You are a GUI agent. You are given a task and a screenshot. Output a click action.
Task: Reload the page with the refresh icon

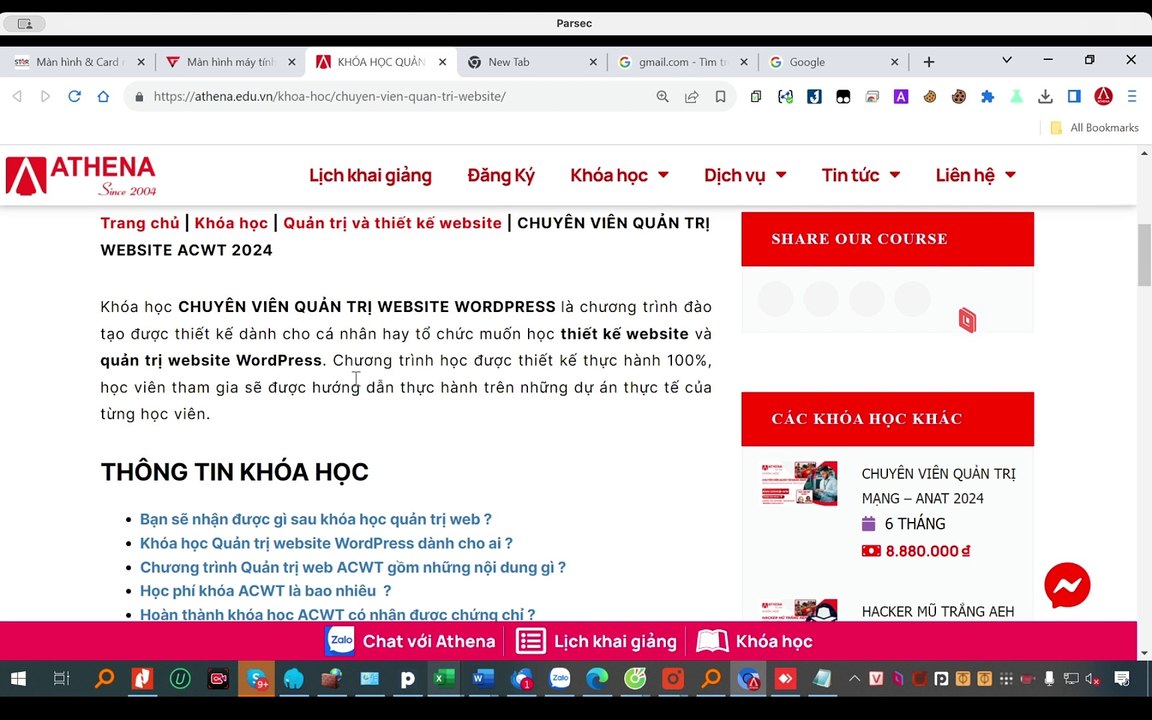(74, 96)
